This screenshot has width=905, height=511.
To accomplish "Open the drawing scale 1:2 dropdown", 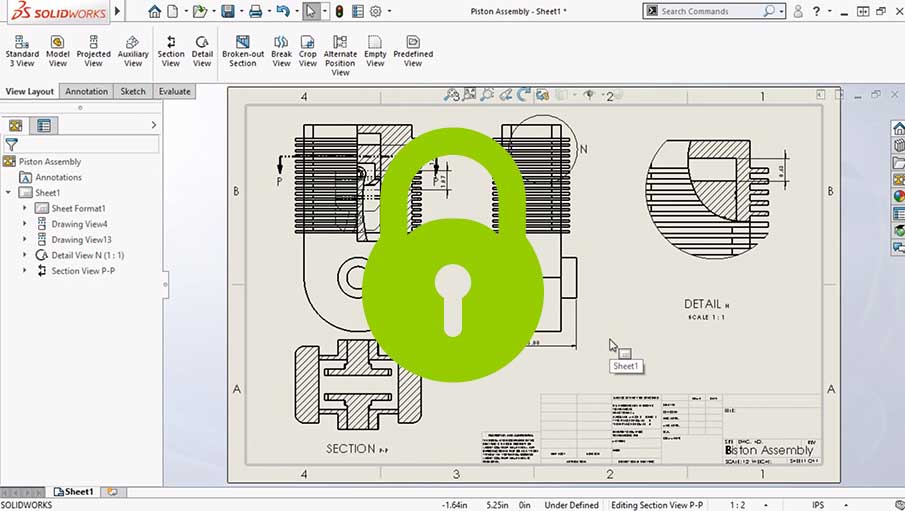I will tap(737, 505).
